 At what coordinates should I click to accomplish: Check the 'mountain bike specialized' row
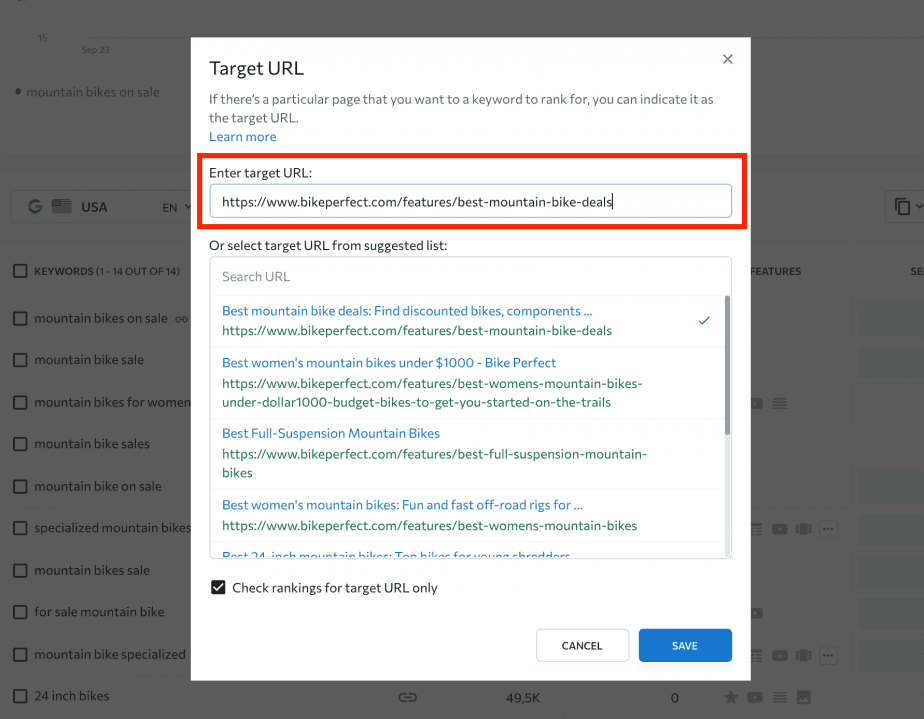(x=20, y=655)
